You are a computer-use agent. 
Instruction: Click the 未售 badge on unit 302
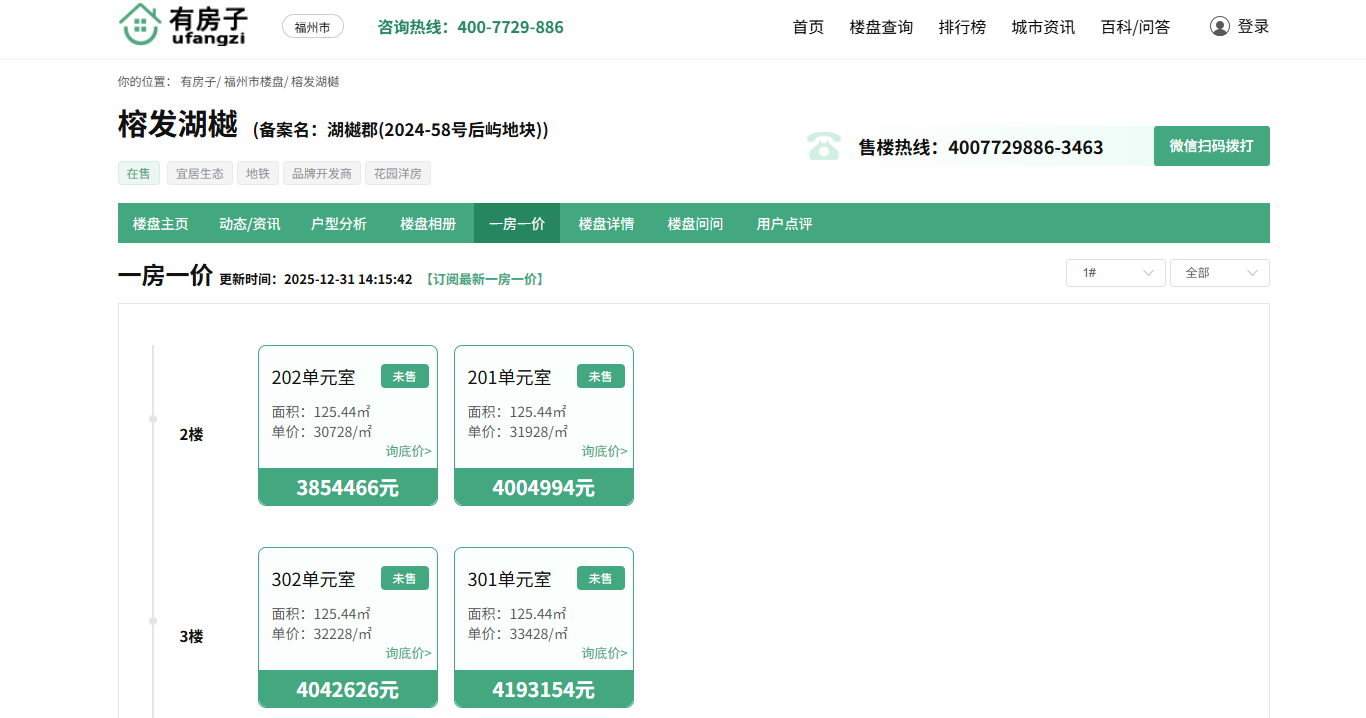pos(404,579)
